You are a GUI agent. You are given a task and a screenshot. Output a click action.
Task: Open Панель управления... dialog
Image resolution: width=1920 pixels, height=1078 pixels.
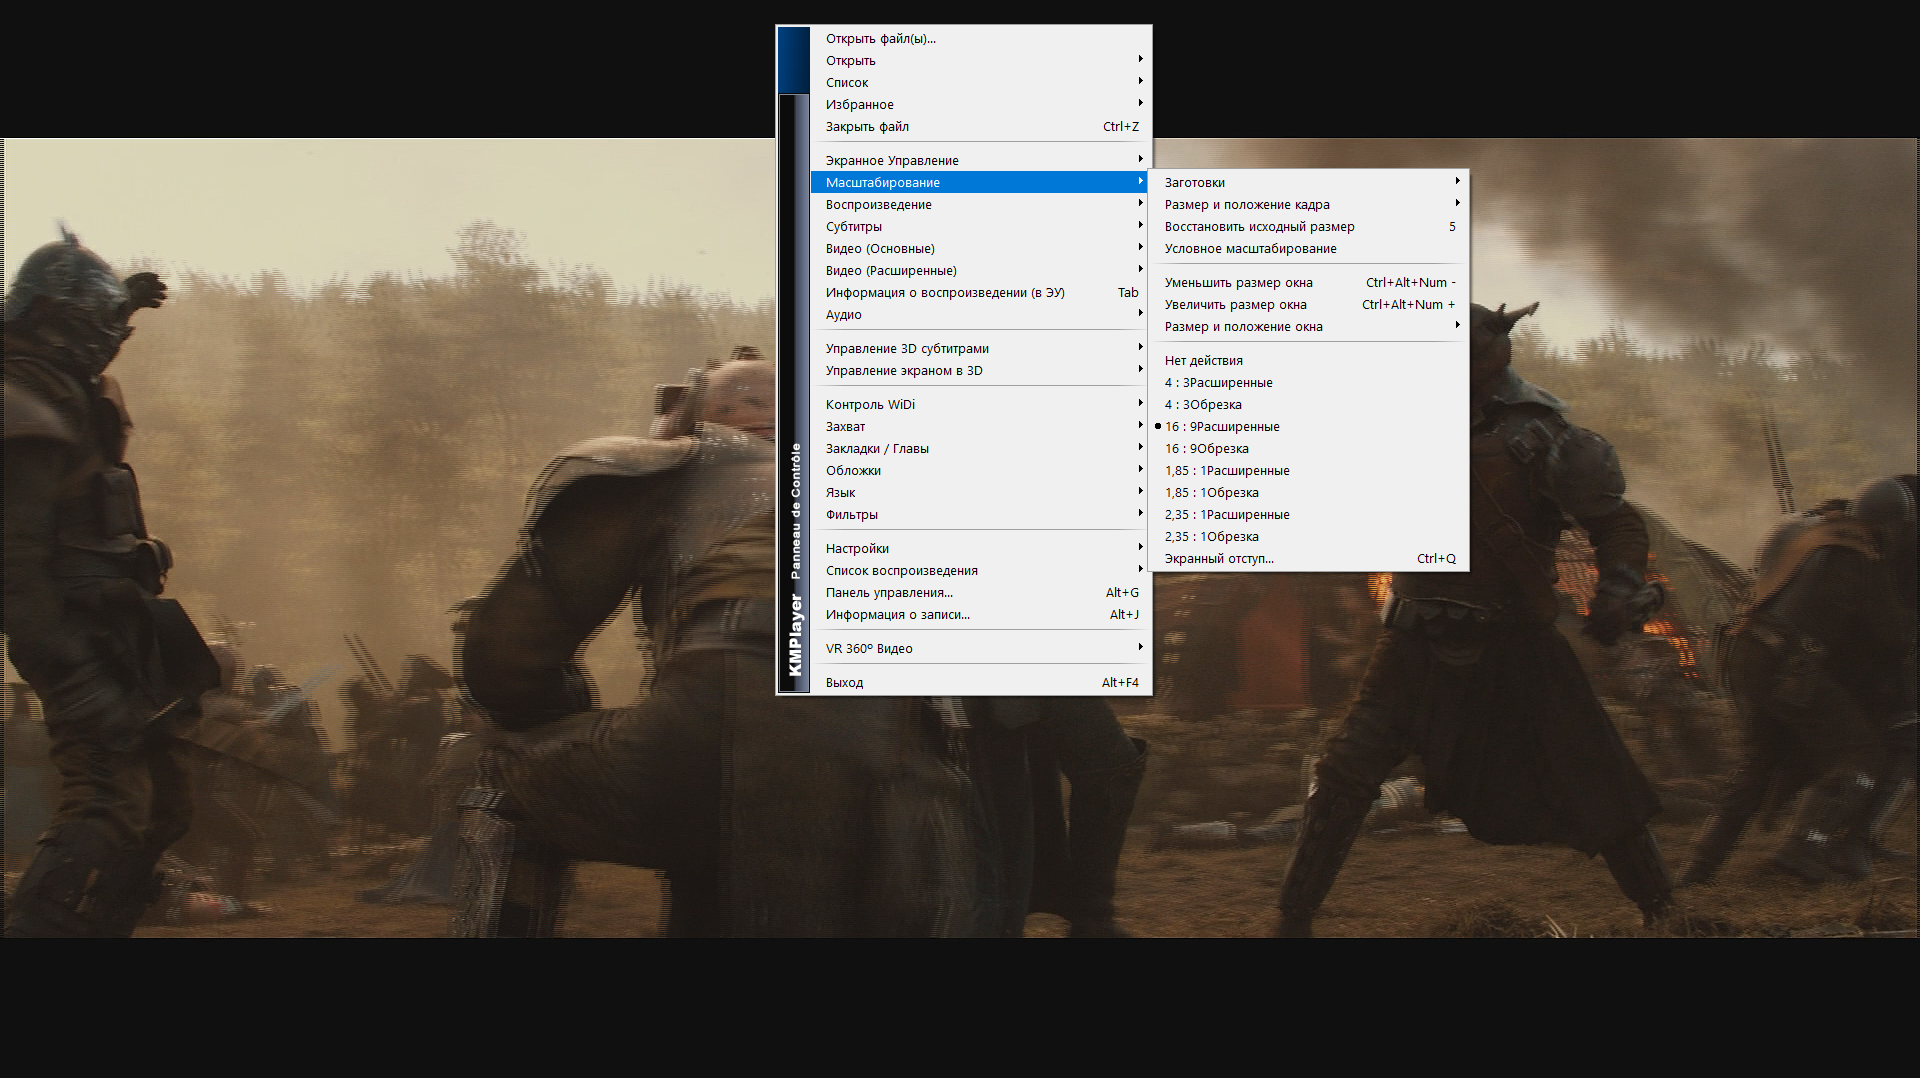(889, 593)
